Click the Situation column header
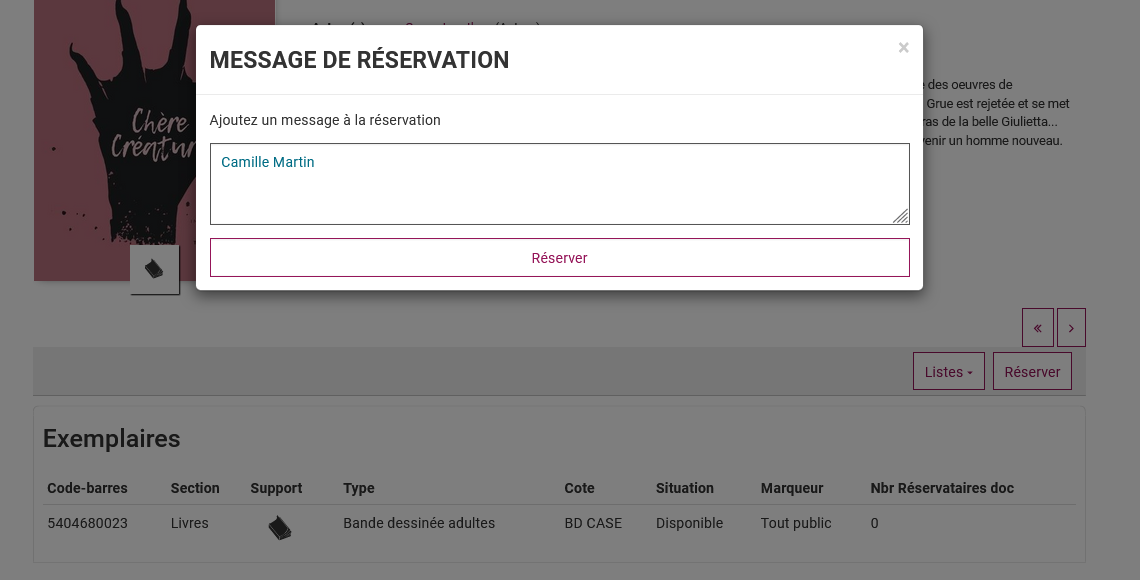The height and width of the screenshot is (580, 1140). click(x=685, y=488)
